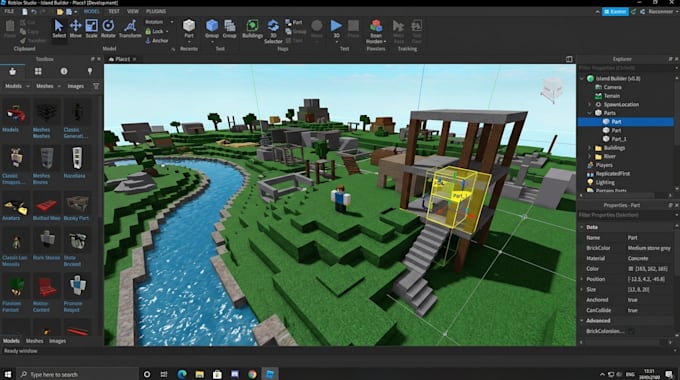Open the Transform tool
Image resolution: width=680 pixels, height=380 pixels.
[x=130, y=29]
